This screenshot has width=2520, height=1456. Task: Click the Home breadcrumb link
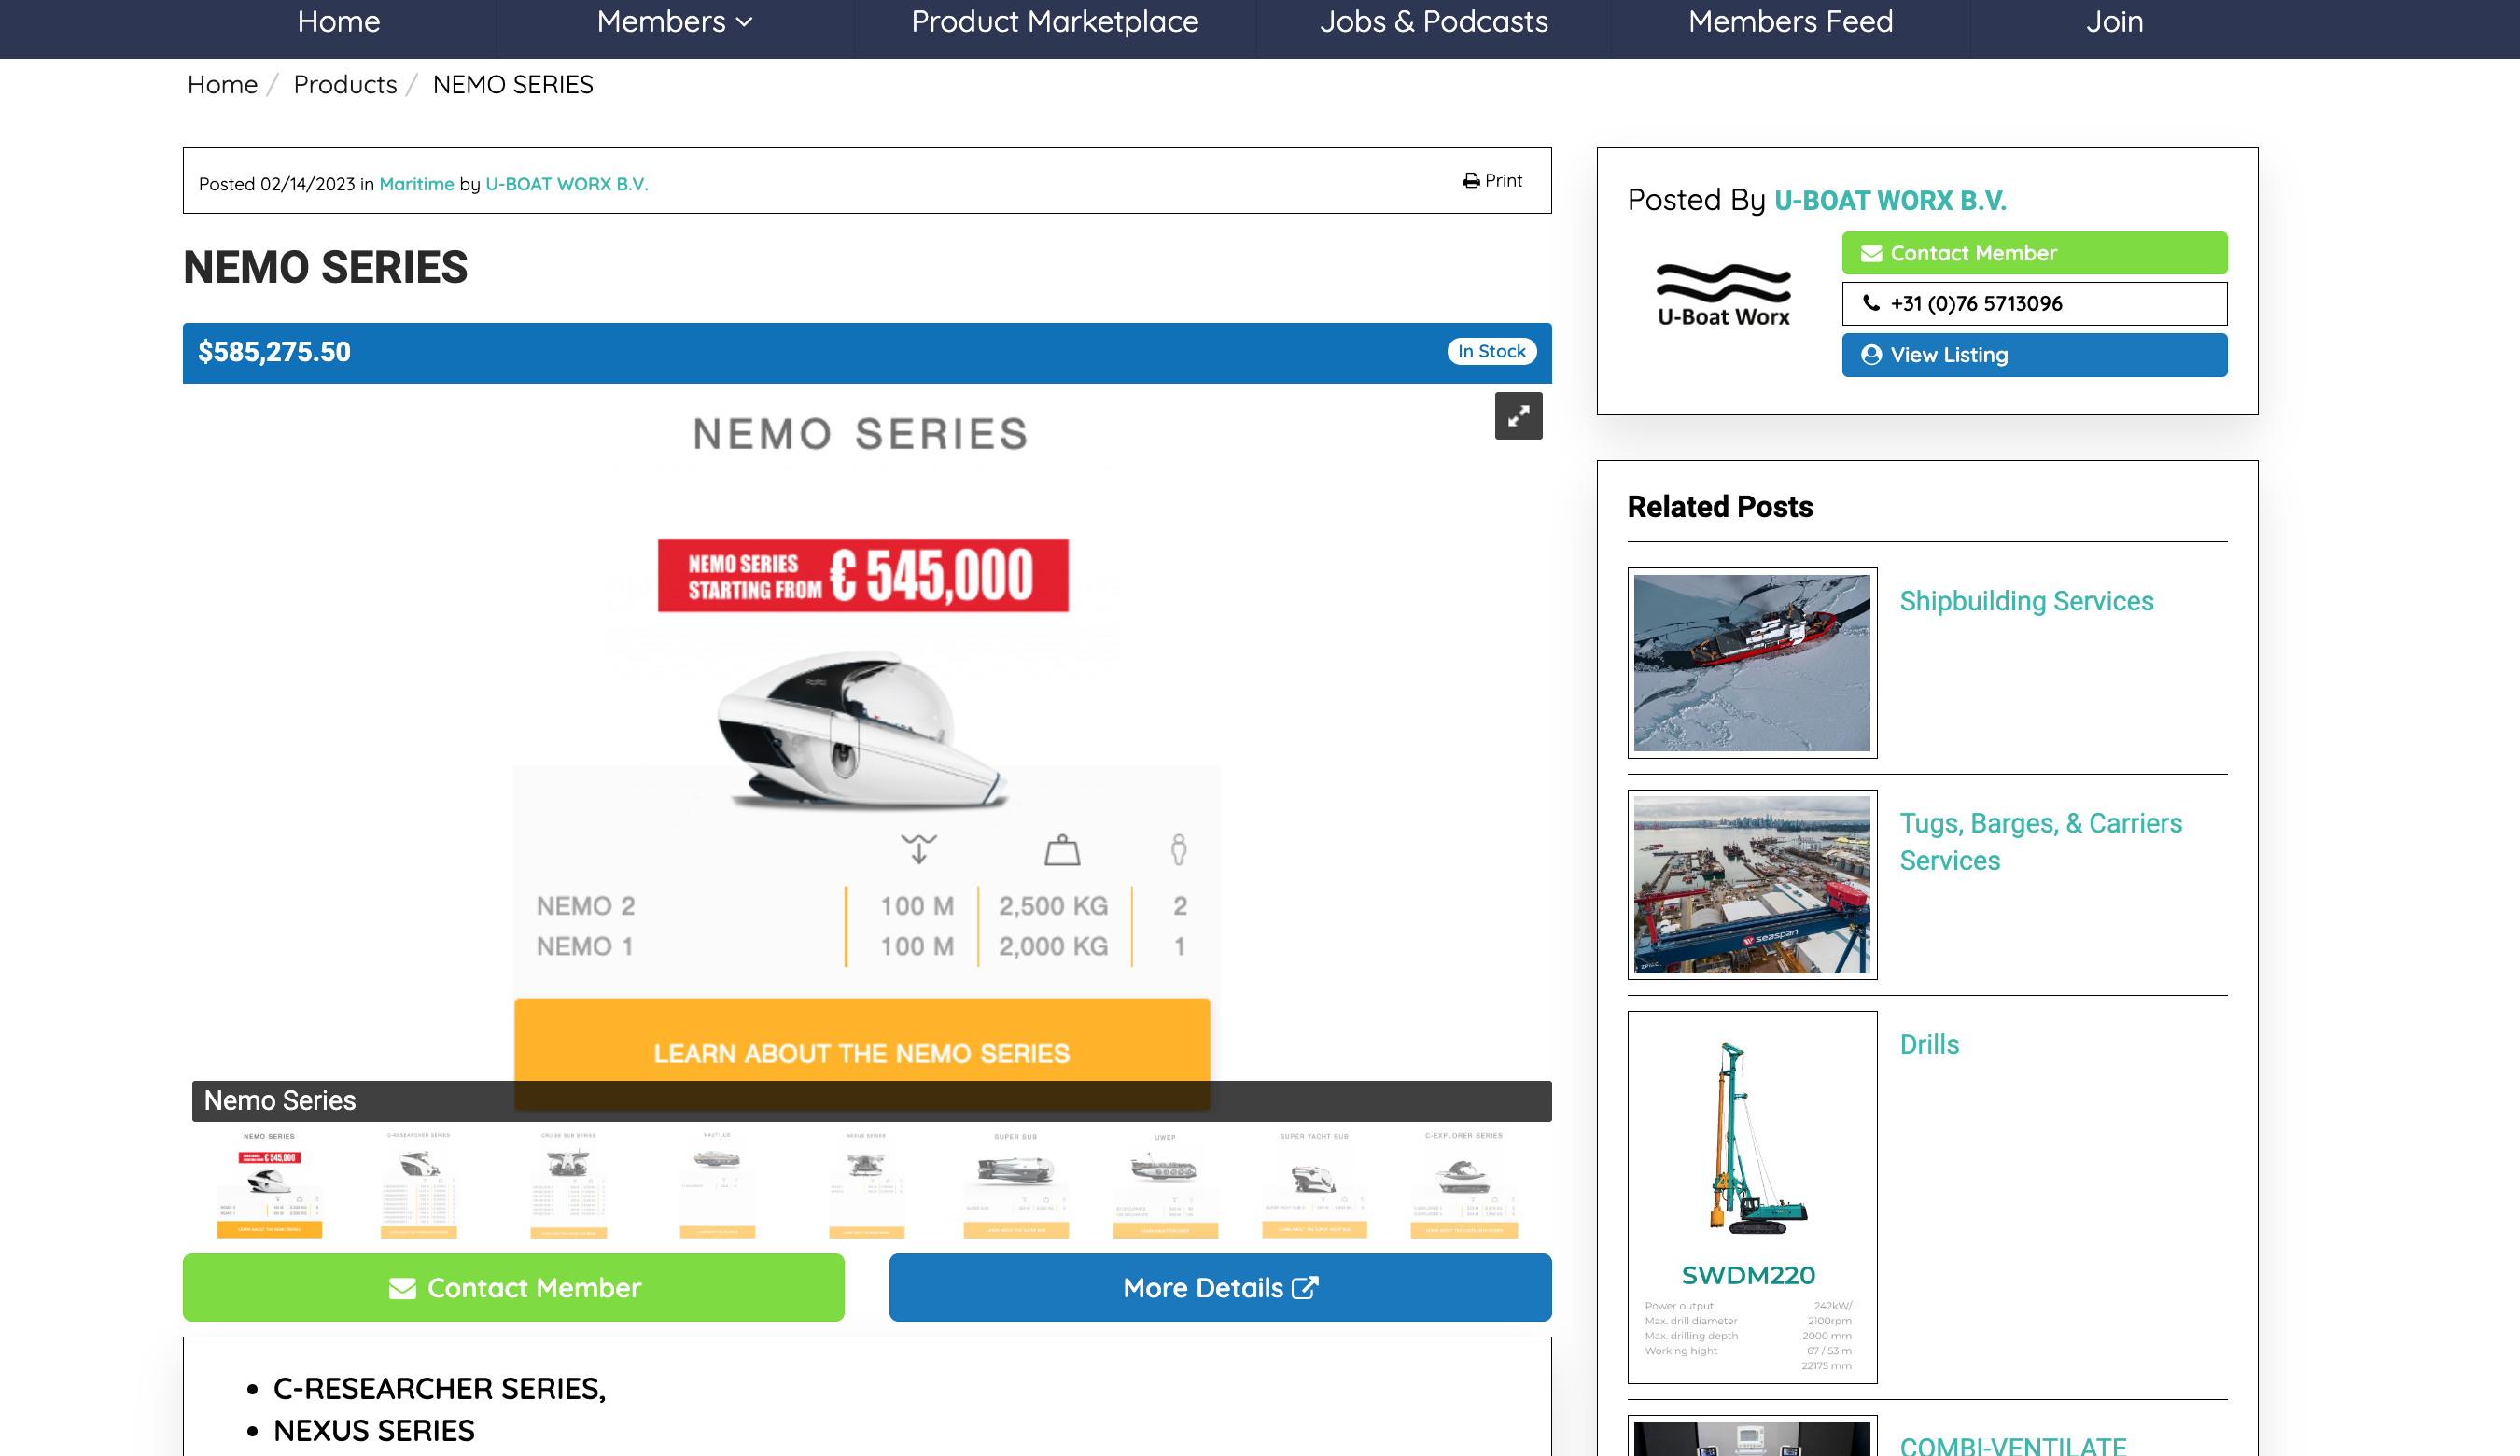pos(222,85)
